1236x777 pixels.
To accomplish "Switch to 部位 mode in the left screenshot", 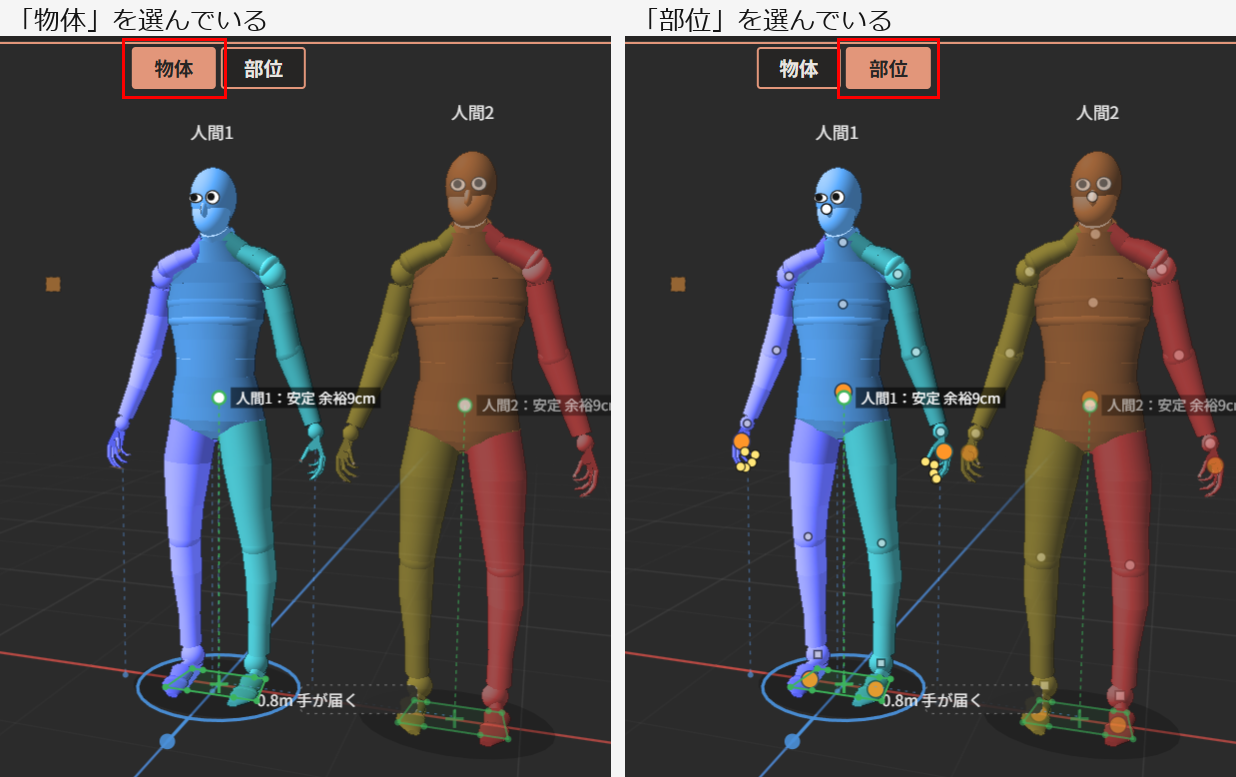I will point(263,68).
